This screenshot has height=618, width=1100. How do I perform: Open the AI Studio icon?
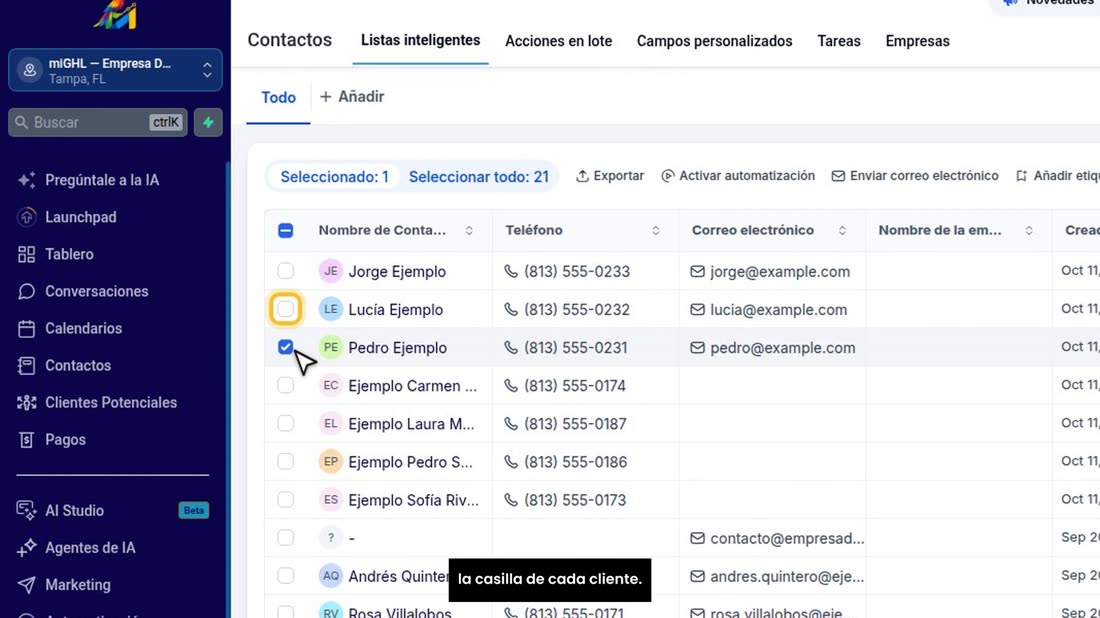(x=27, y=511)
